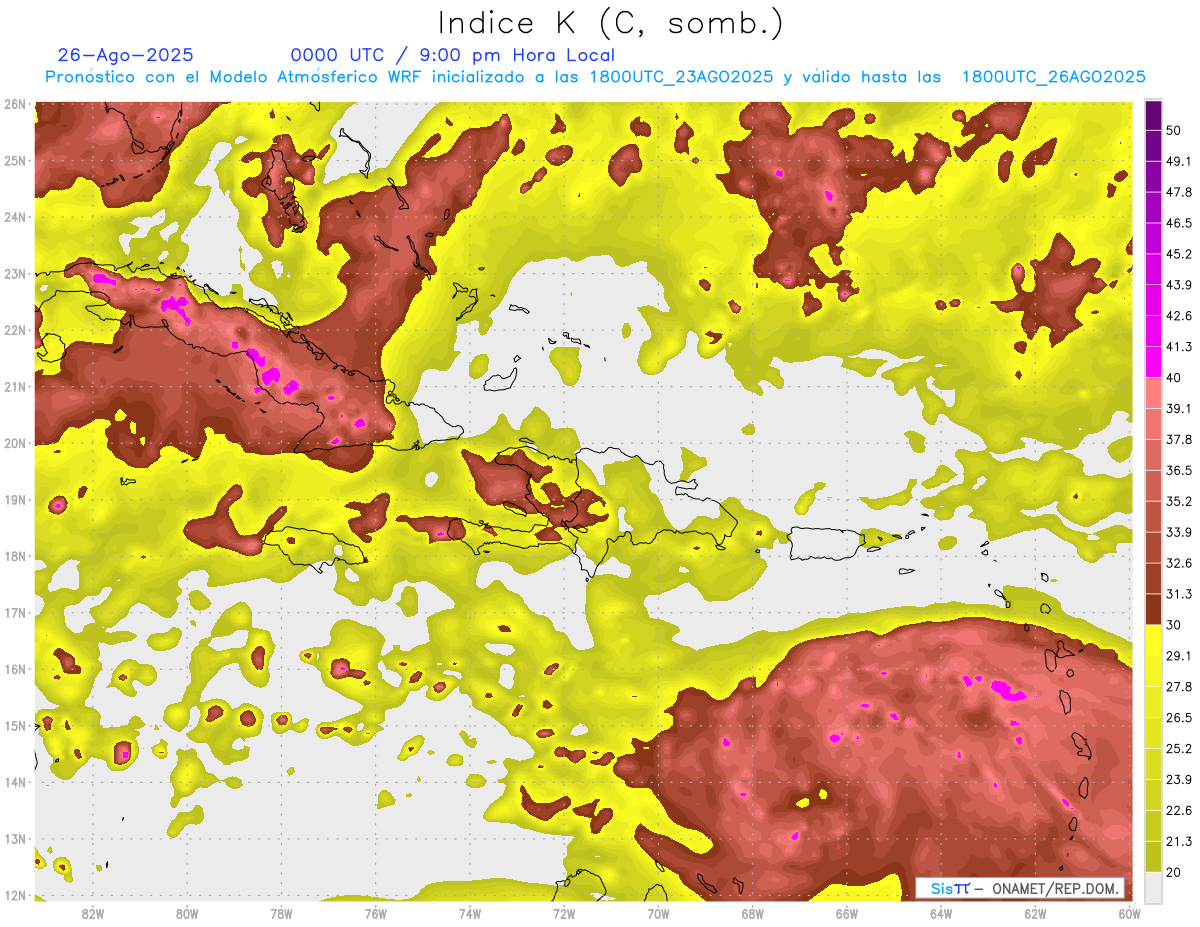Click the colorbar value 33.9
Screen dimensions: 1200x927
1179,532
